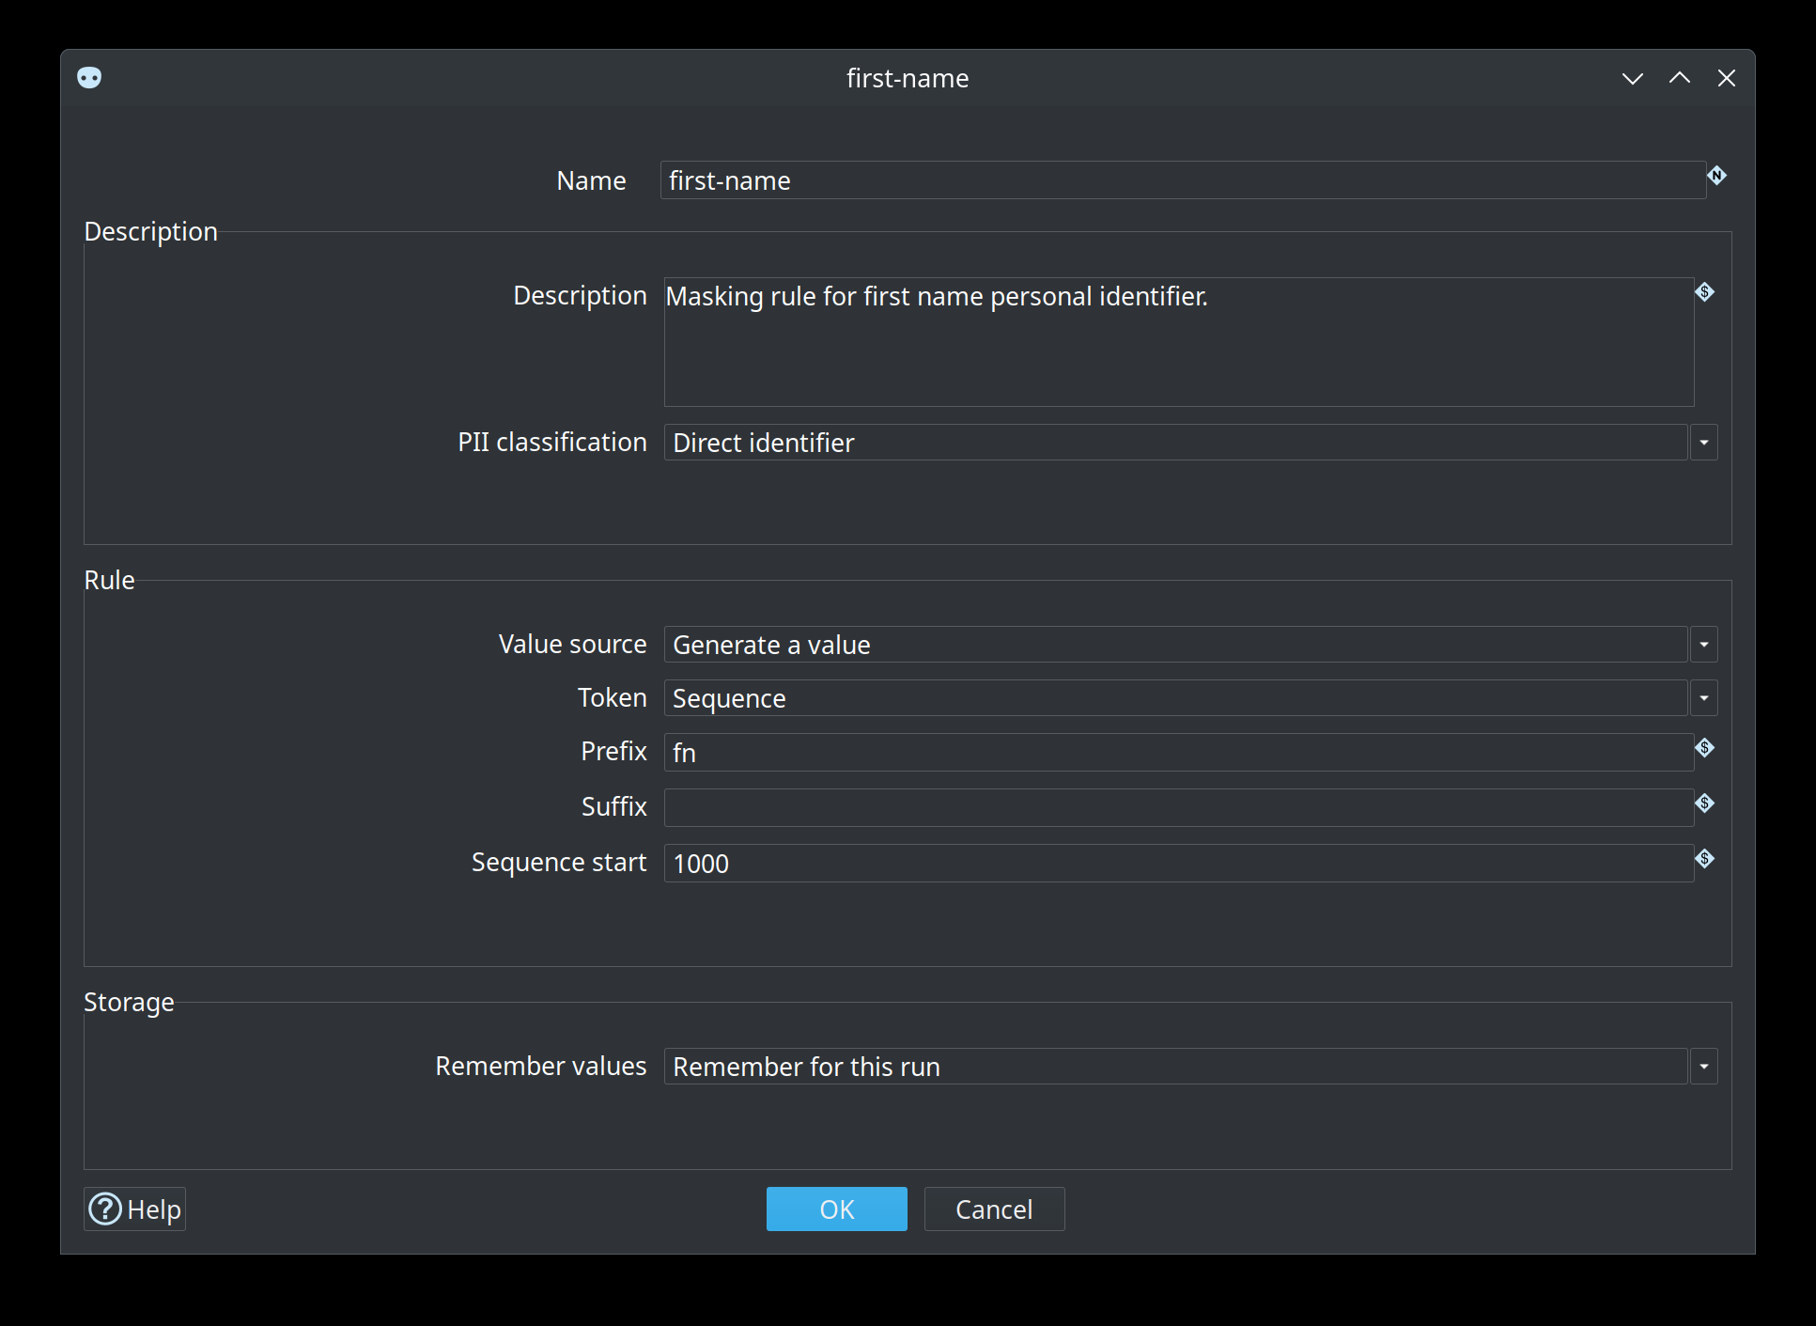This screenshot has width=1816, height=1326.
Task: Click the Sequence start field with 1000
Action: click(x=1179, y=863)
